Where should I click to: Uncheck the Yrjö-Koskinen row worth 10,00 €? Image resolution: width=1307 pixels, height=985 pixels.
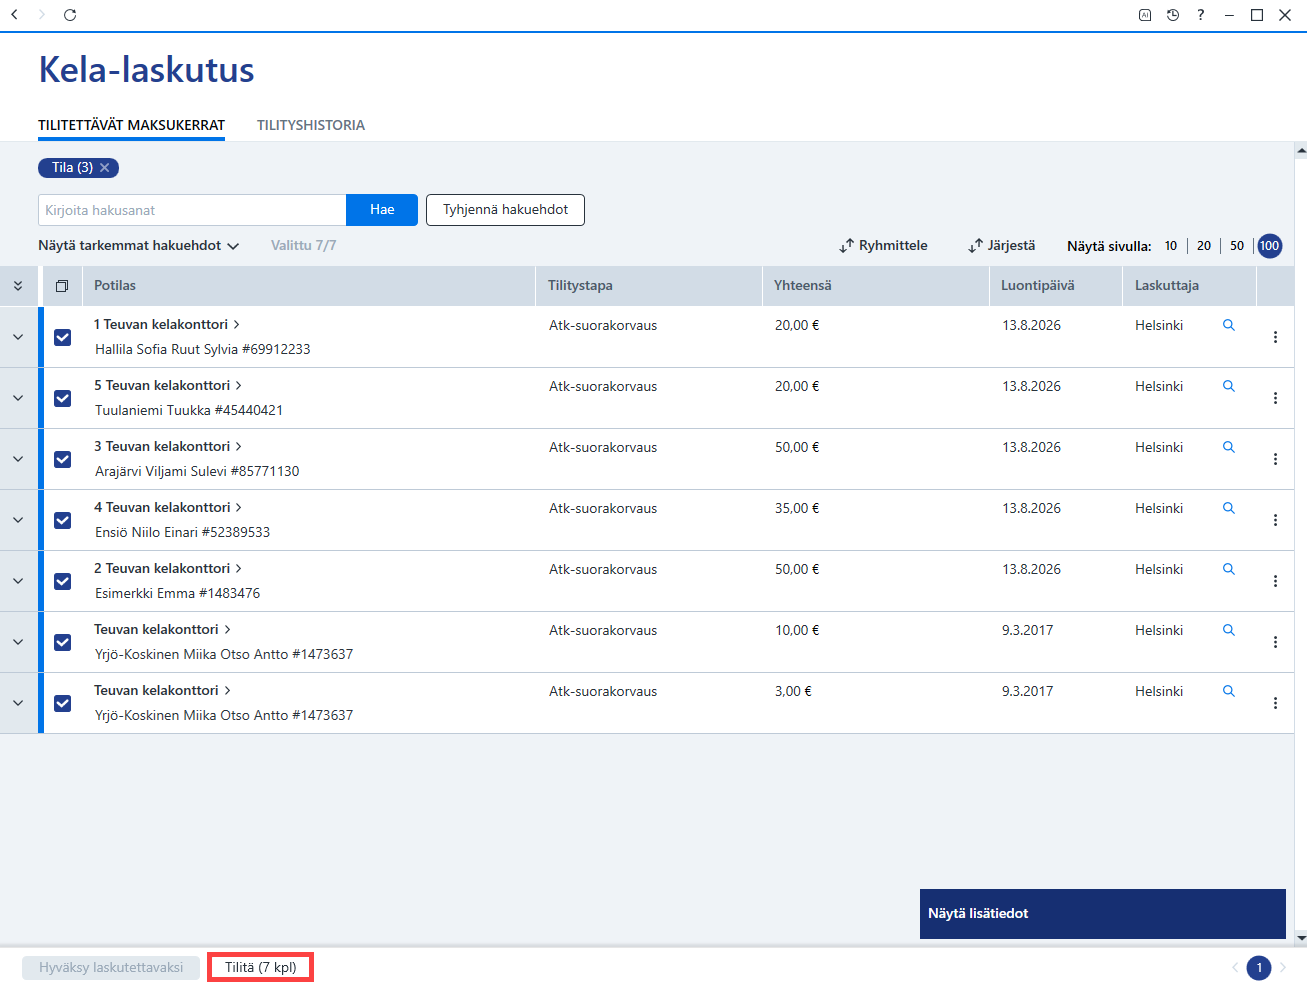[x=62, y=642]
